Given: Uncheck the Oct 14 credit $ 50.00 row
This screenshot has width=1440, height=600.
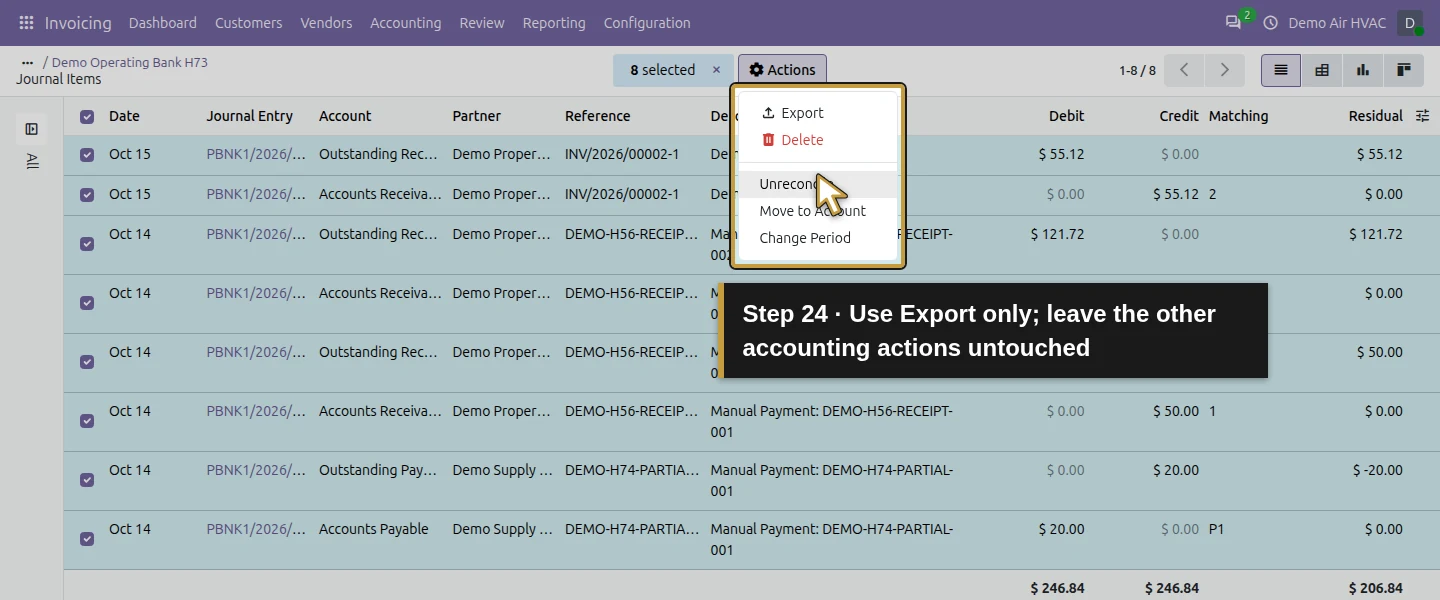Looking at the screenshot, I should [87, 420].
